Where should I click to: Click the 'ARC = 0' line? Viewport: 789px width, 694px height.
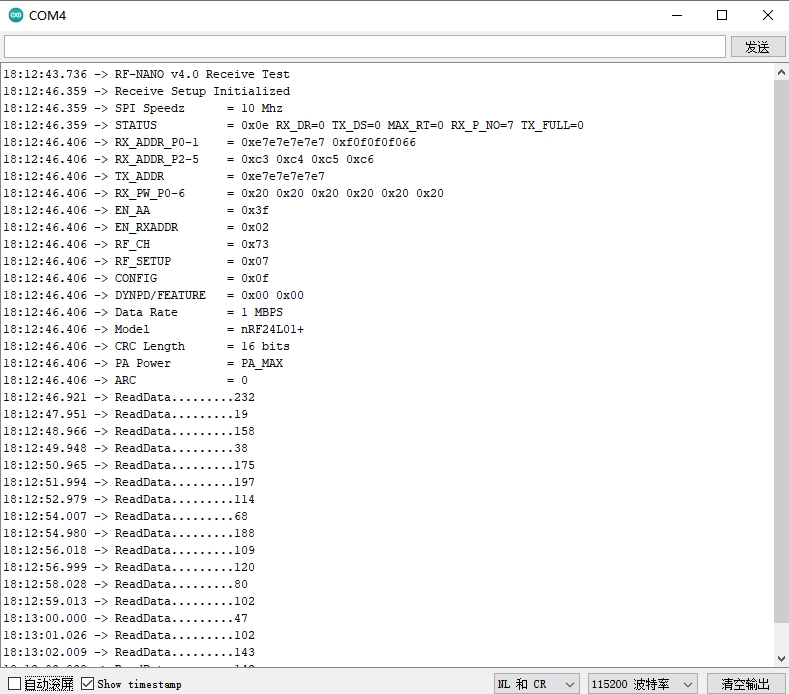tap(125, 380)
